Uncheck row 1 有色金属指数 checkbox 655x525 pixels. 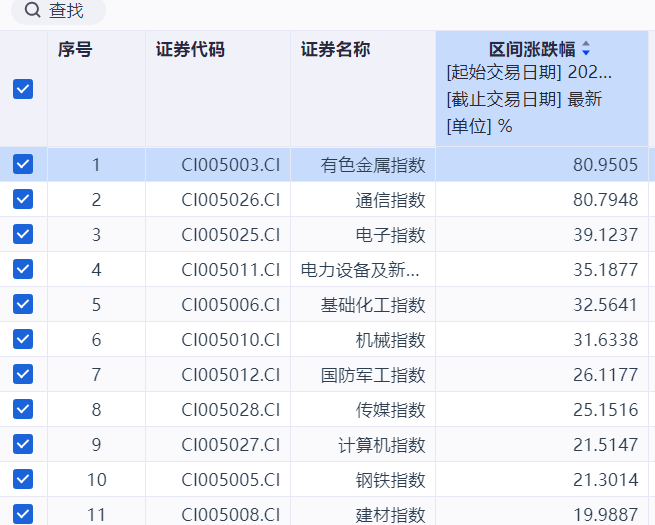tap(23, 164)
